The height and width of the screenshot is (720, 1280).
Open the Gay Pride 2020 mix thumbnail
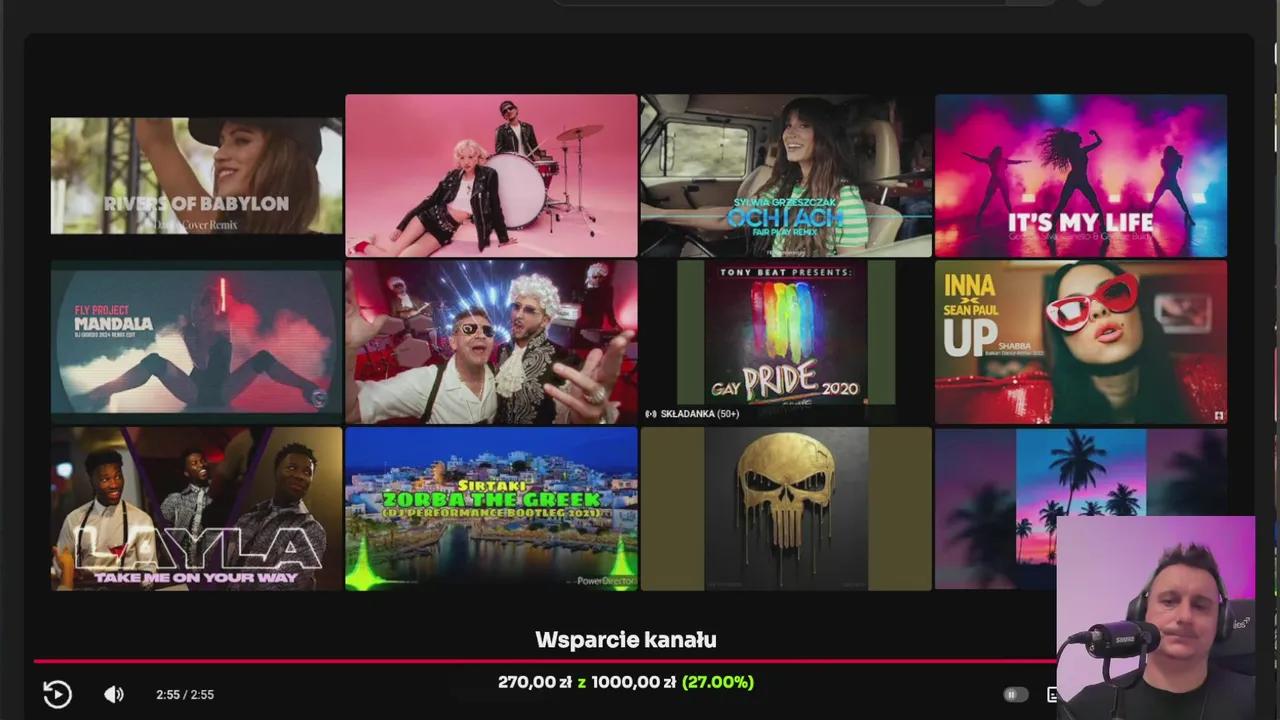click(x=786, y=342)
